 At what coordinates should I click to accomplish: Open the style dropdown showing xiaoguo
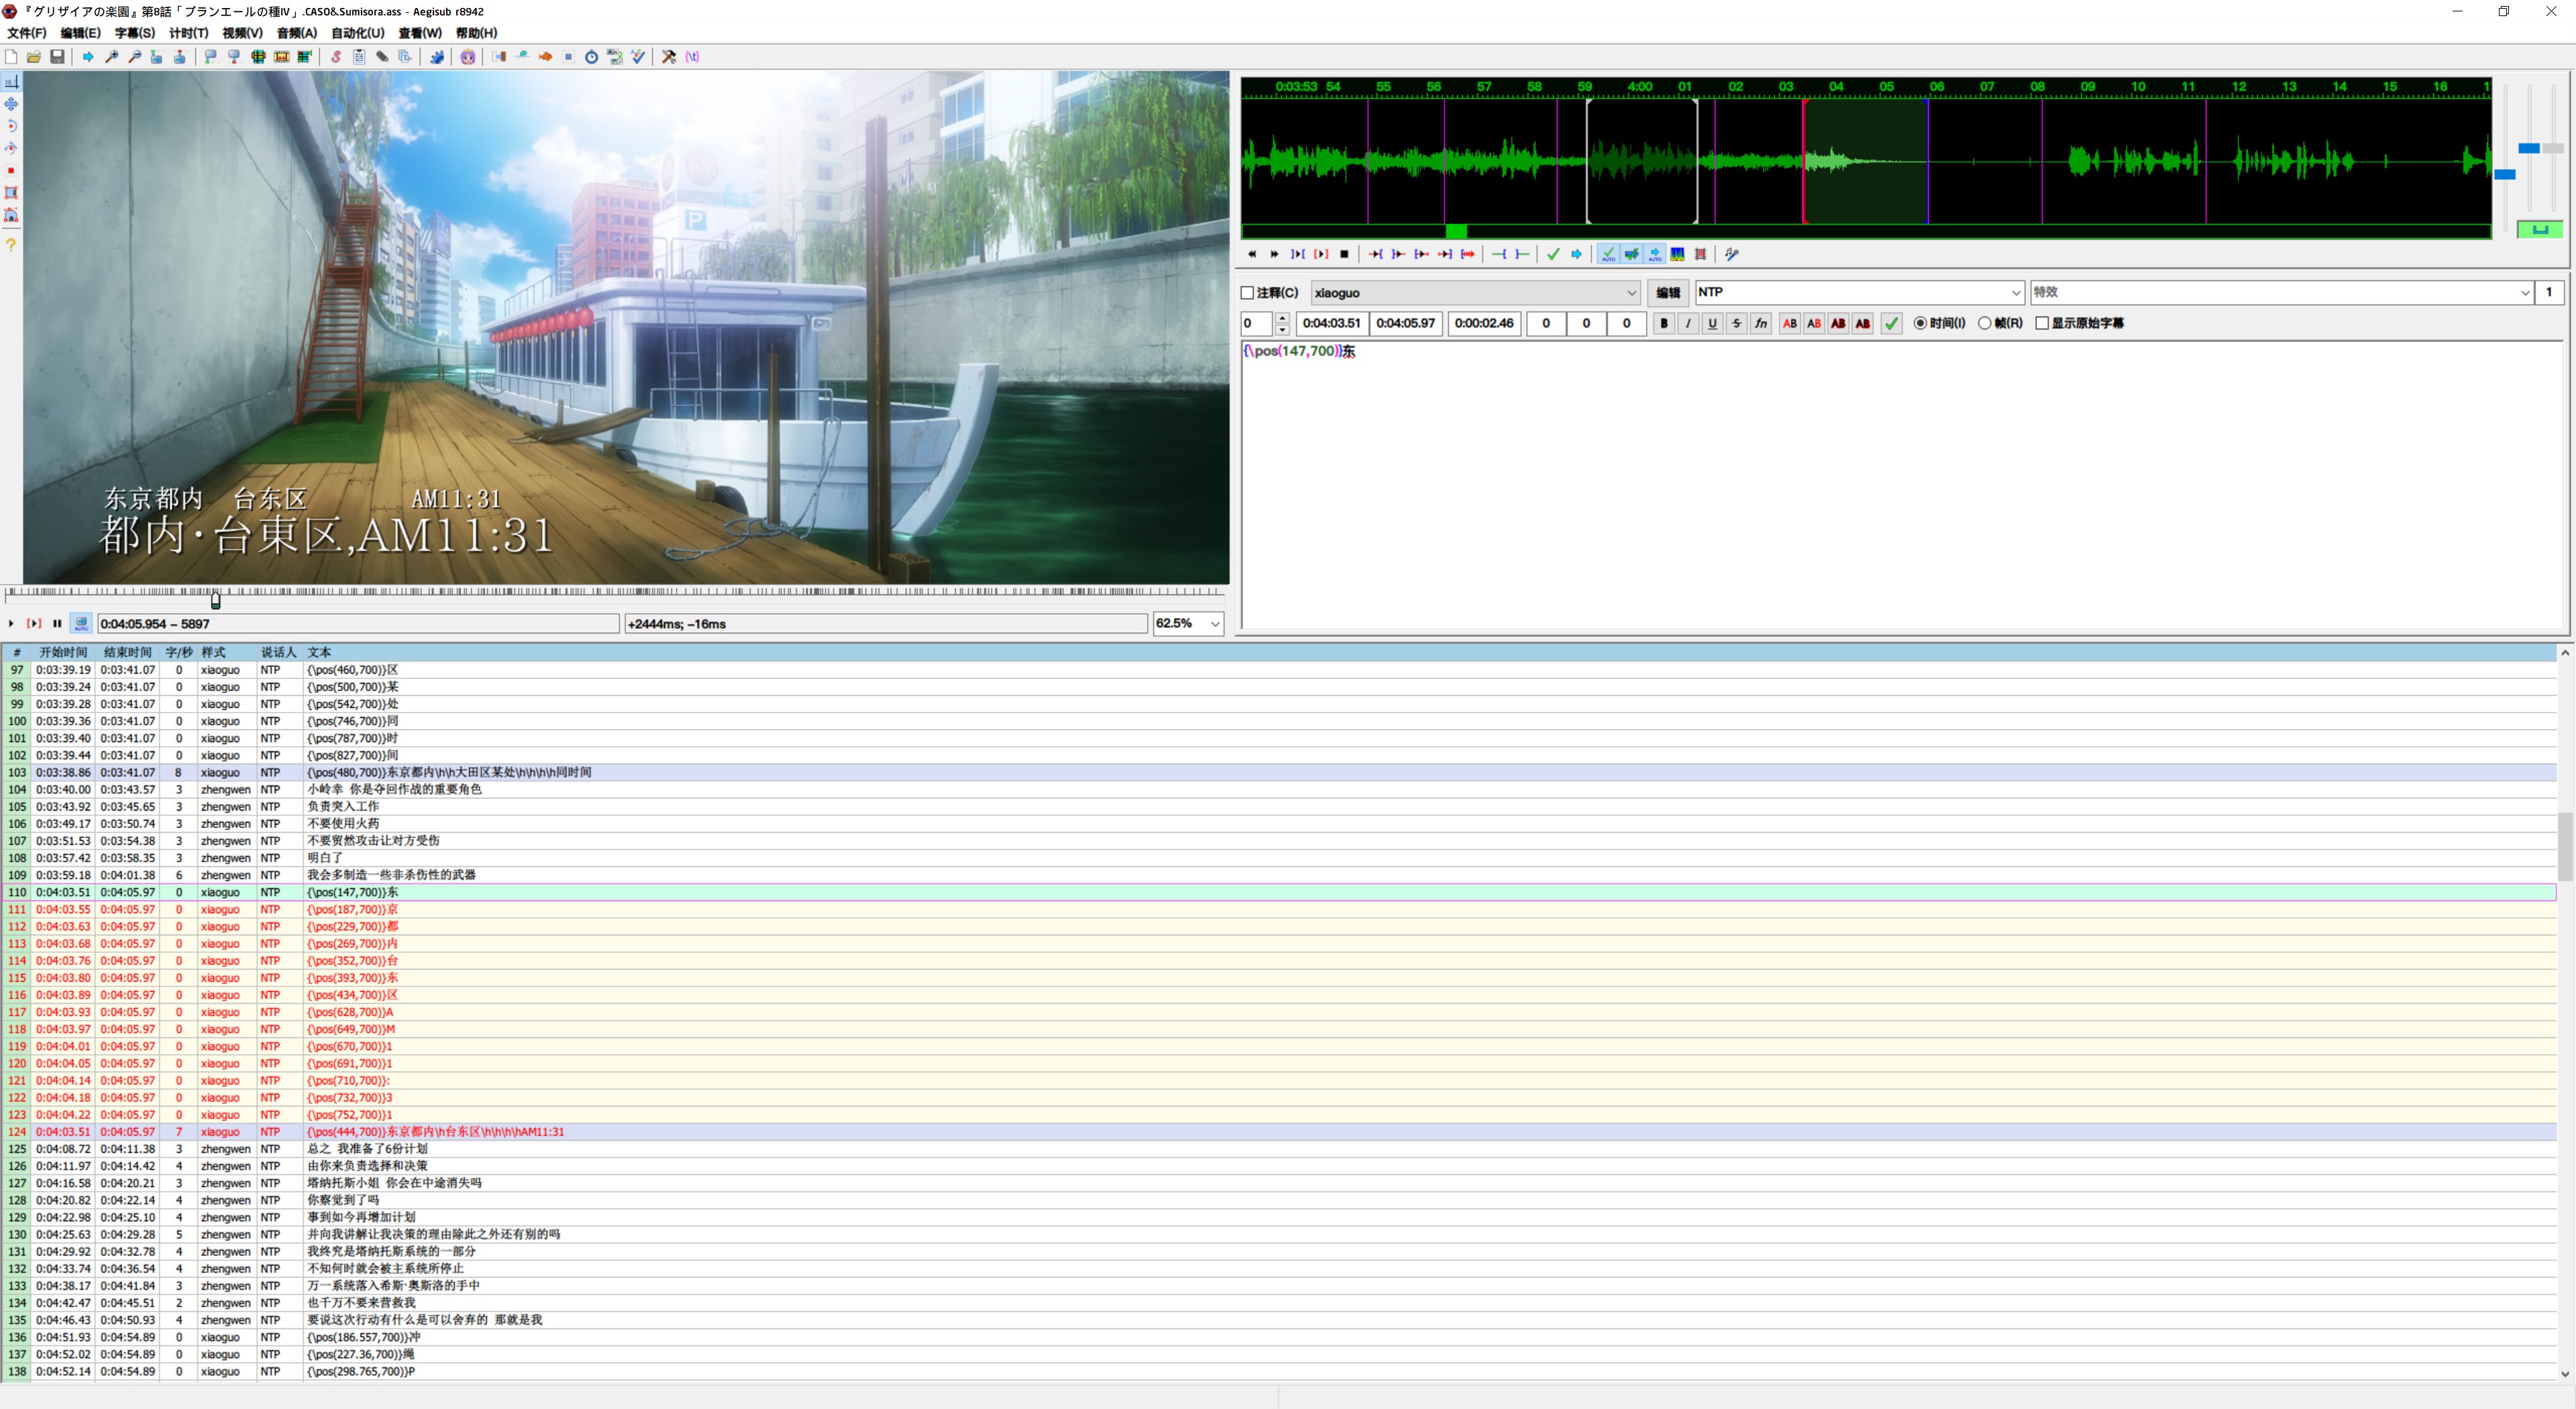point(1476,293)
